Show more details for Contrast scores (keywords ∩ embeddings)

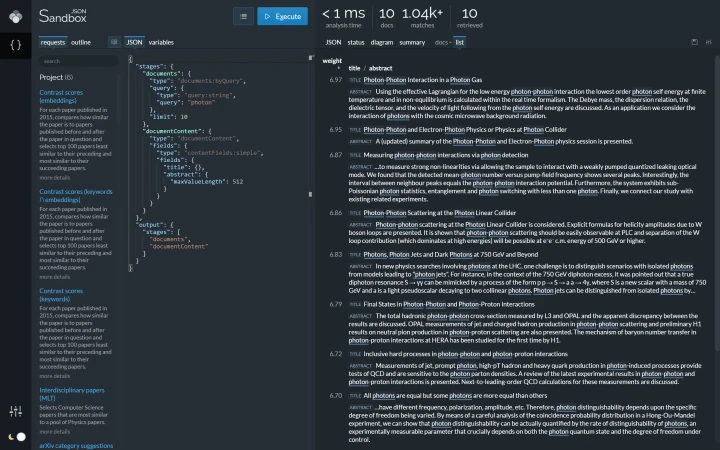click(x=55, y=277)
